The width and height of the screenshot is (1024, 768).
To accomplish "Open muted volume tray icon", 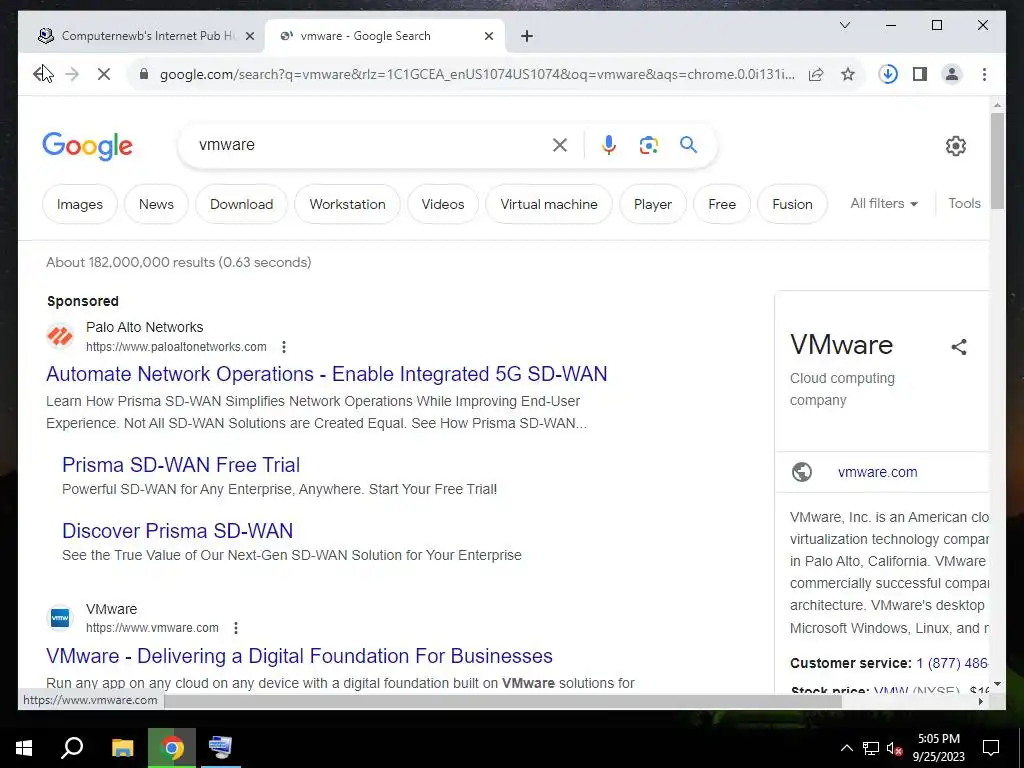I will pyautogui.click(x=894, y=748).
